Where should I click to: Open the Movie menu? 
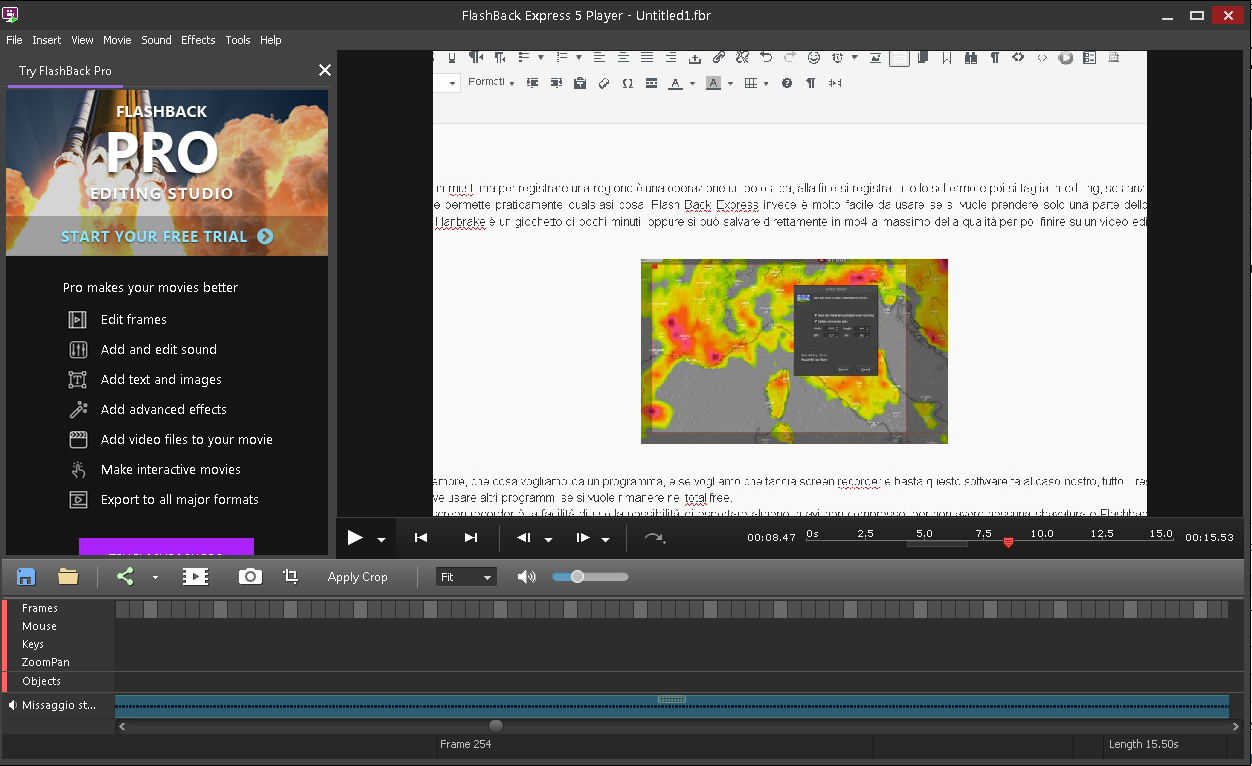[x=117, y=40]
